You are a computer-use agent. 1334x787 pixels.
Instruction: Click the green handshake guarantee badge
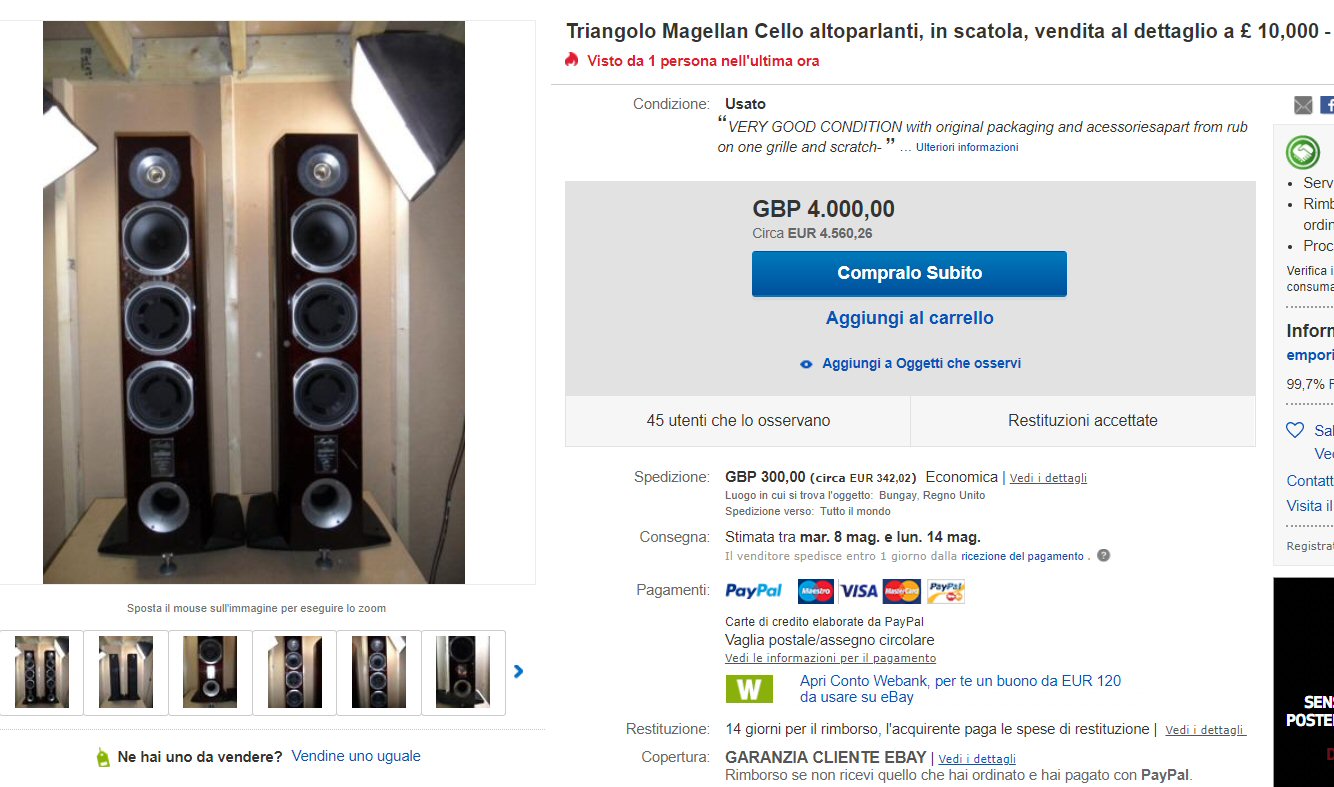1303,152
